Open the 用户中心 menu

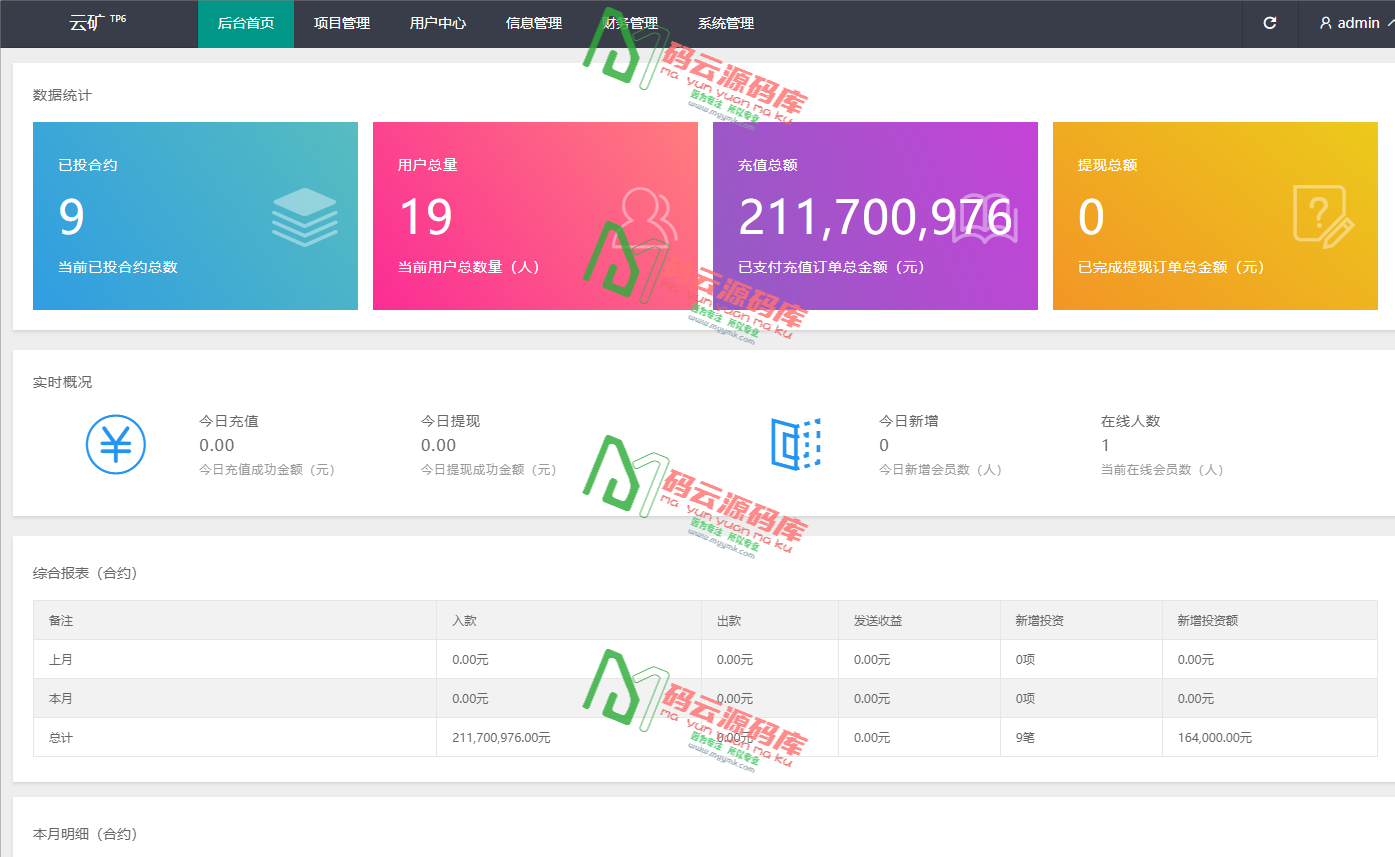click(x=438, y=23)
